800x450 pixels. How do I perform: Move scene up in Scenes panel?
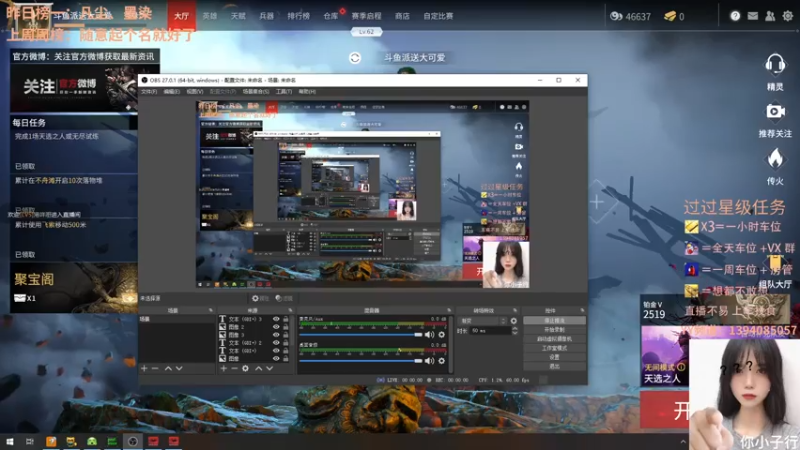click(168, 368)
